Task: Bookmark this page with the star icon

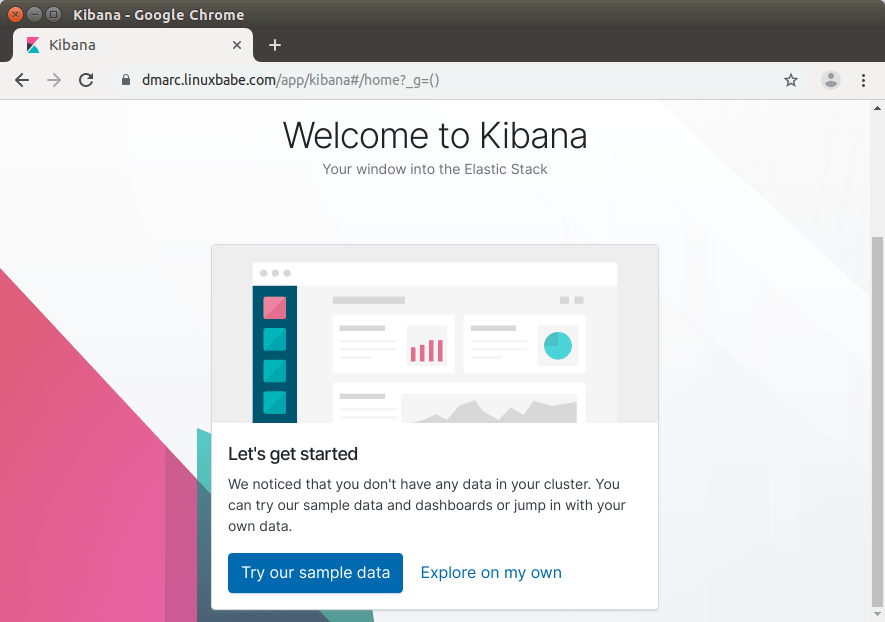Action: click(x=791, y=80)
